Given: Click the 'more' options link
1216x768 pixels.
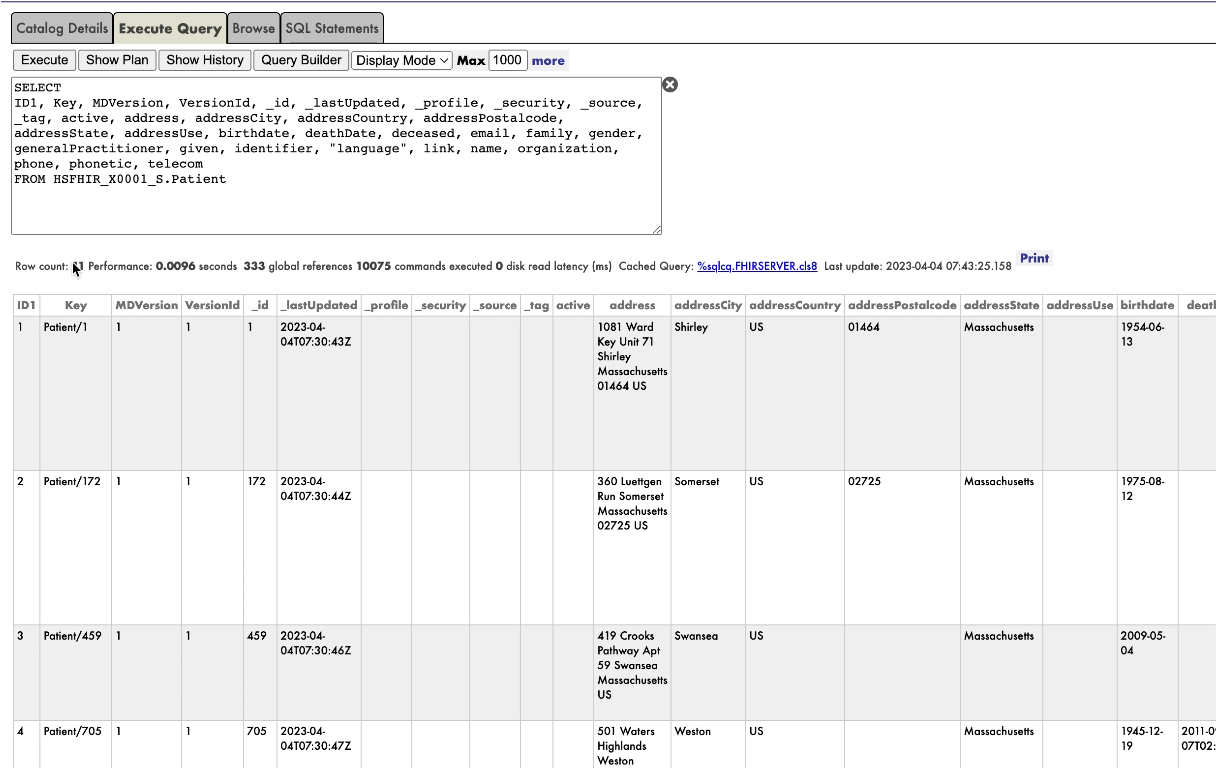Looking at the screenshot, I should [548, 61].
